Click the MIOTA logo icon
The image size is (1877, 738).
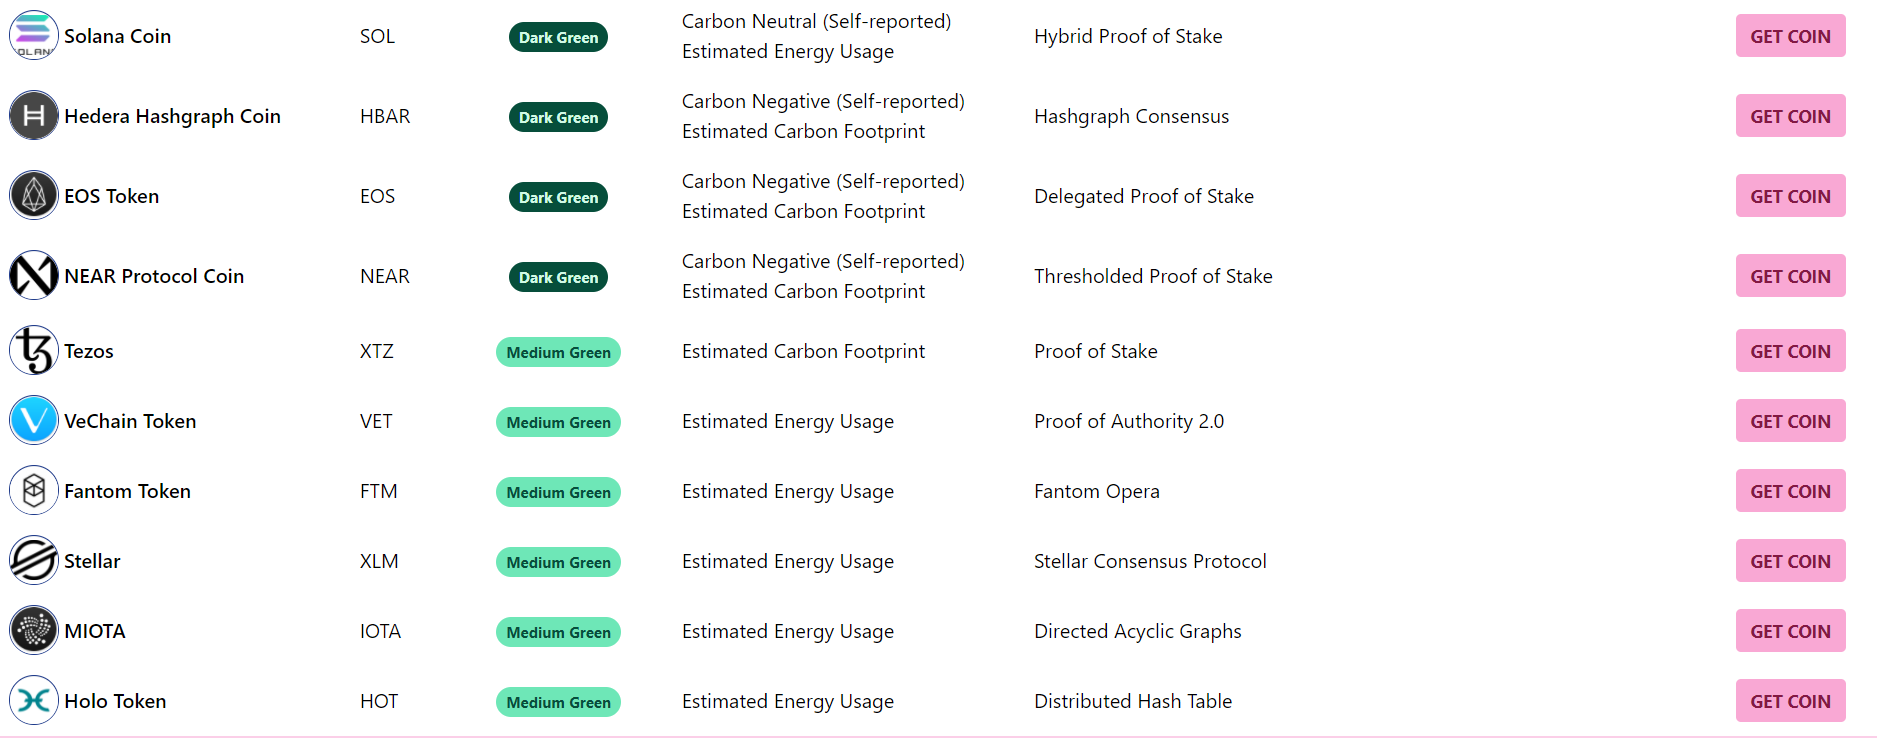[x=34, y=631]
